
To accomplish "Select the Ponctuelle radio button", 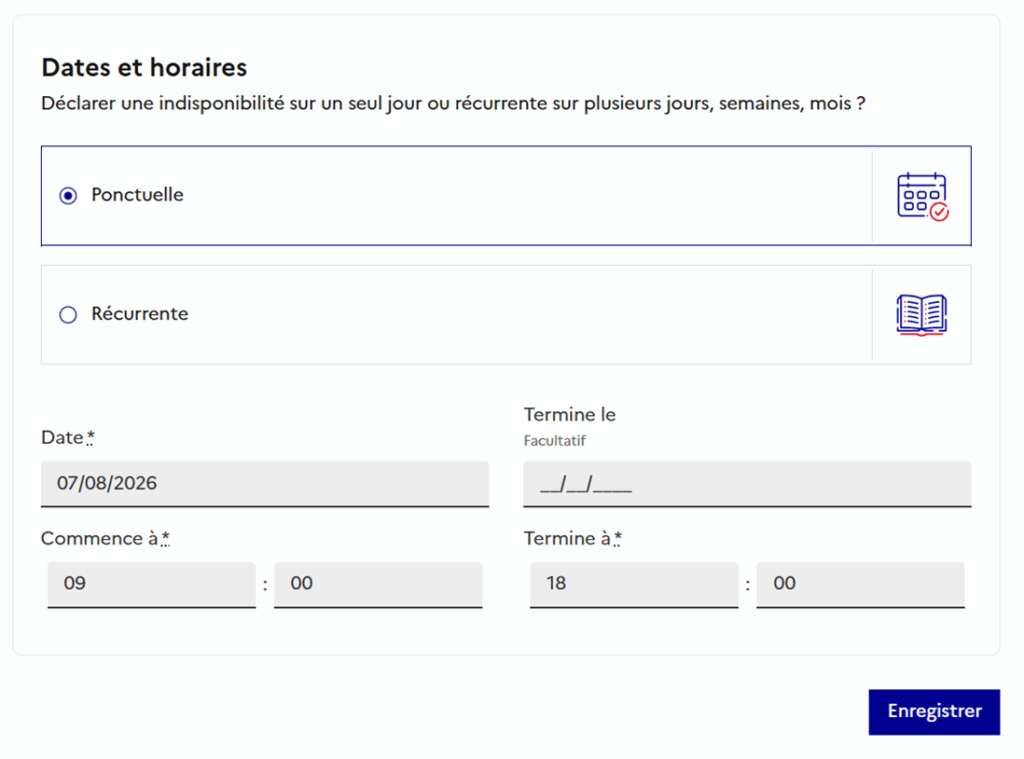I will coord(68,195).
